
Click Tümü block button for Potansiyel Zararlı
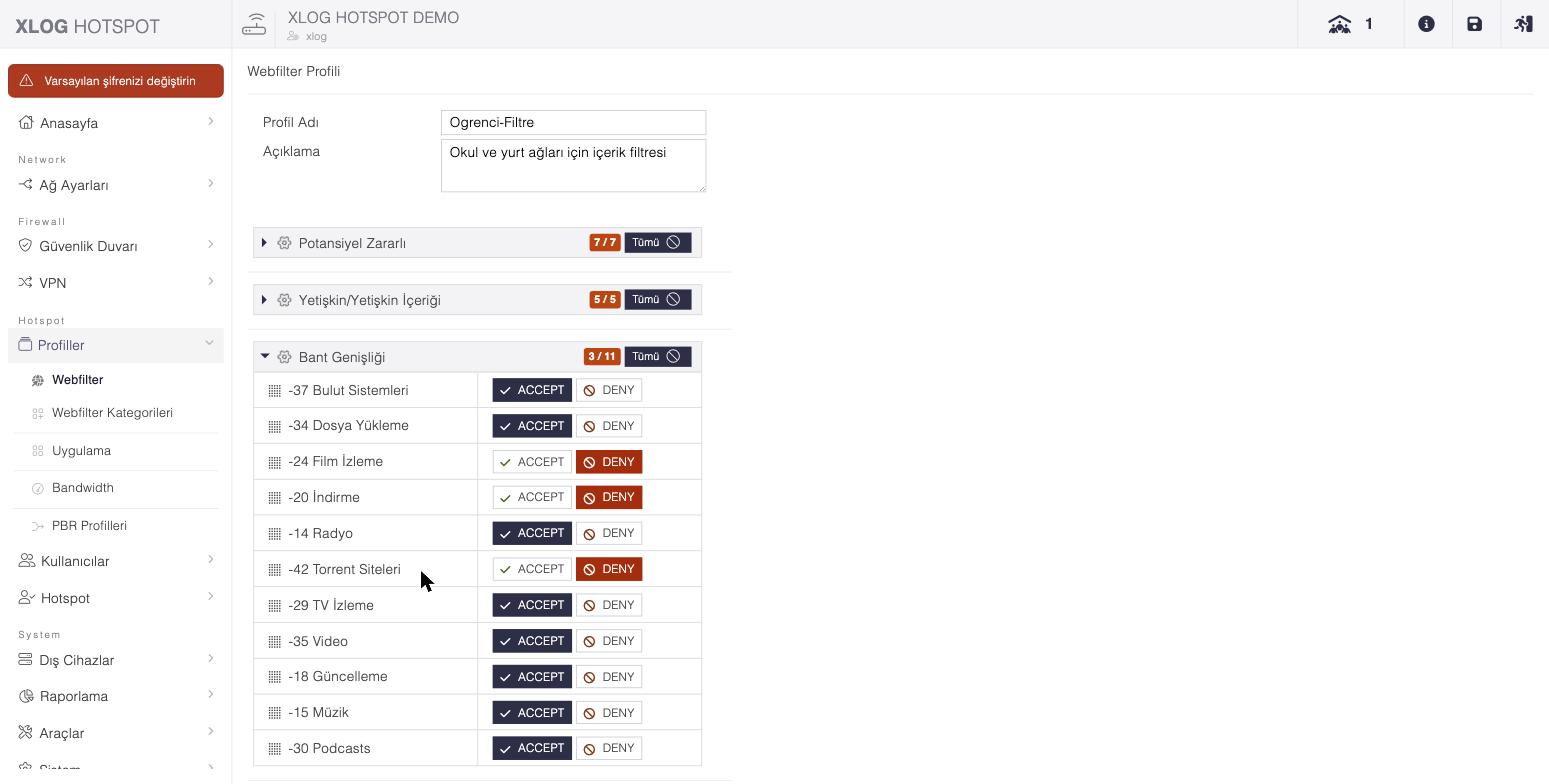coord(658,242)
